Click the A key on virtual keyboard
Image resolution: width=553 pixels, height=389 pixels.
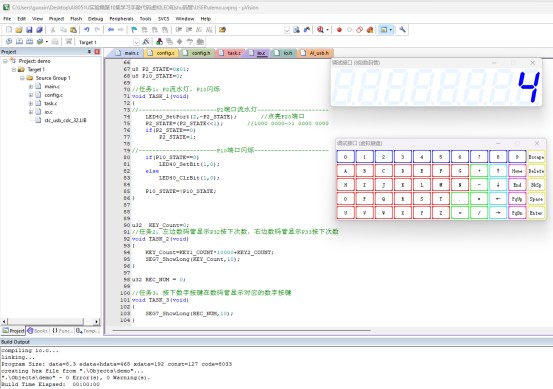(x=346, y=171)
